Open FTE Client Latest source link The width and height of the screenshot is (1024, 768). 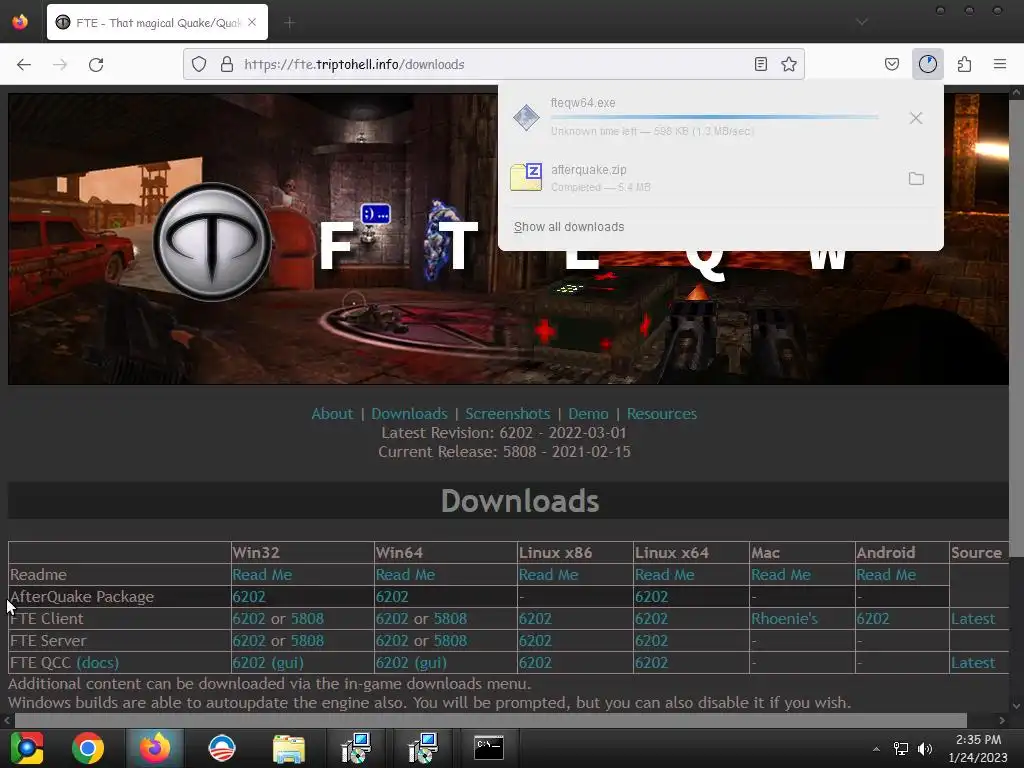coord(973,618)
